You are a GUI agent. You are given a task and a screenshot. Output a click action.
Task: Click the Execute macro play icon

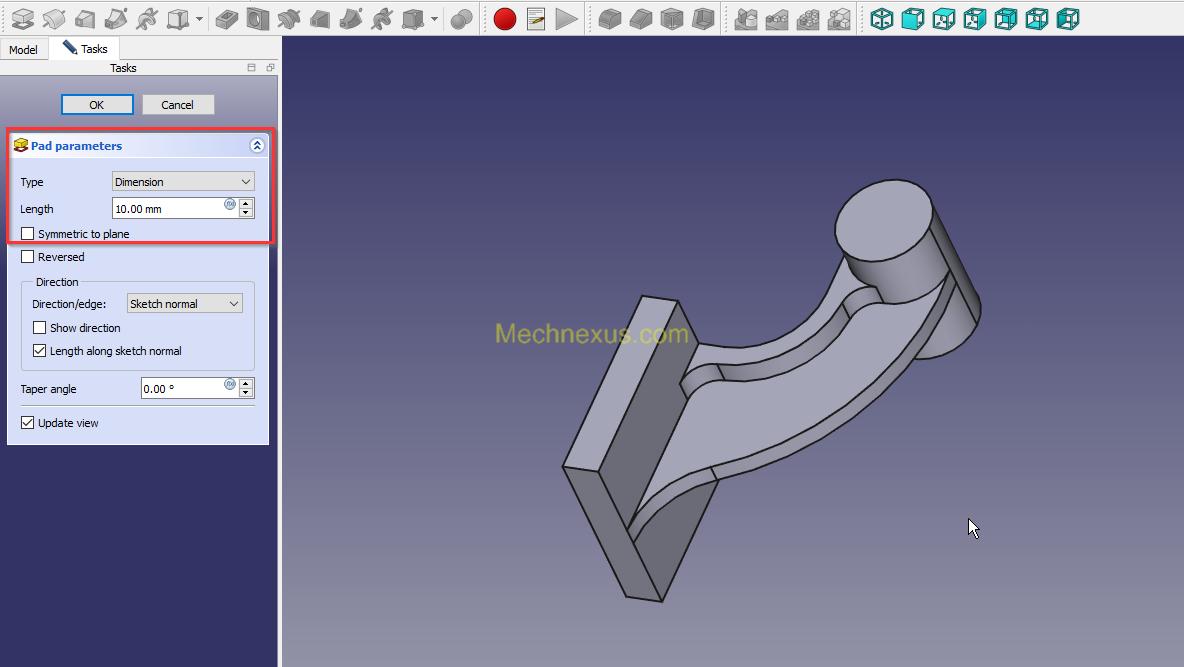point(567,19)
